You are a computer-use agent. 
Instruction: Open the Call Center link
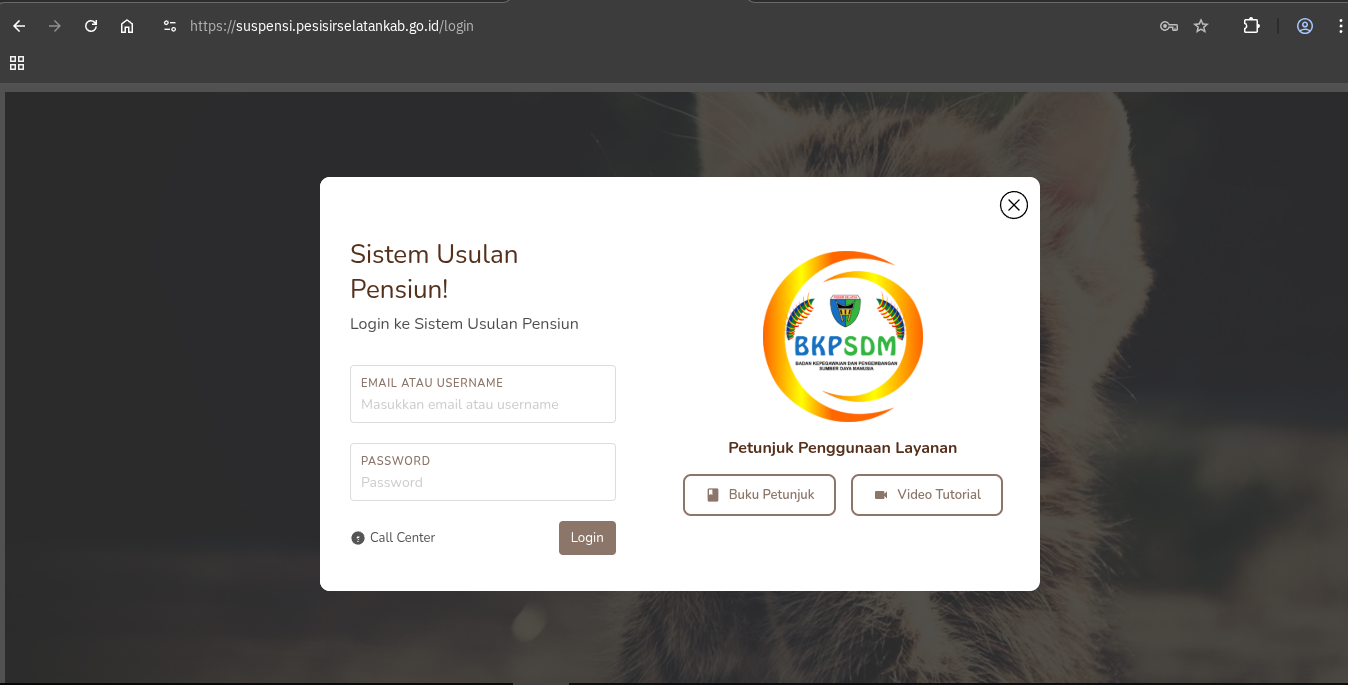[x=393, y=538]
